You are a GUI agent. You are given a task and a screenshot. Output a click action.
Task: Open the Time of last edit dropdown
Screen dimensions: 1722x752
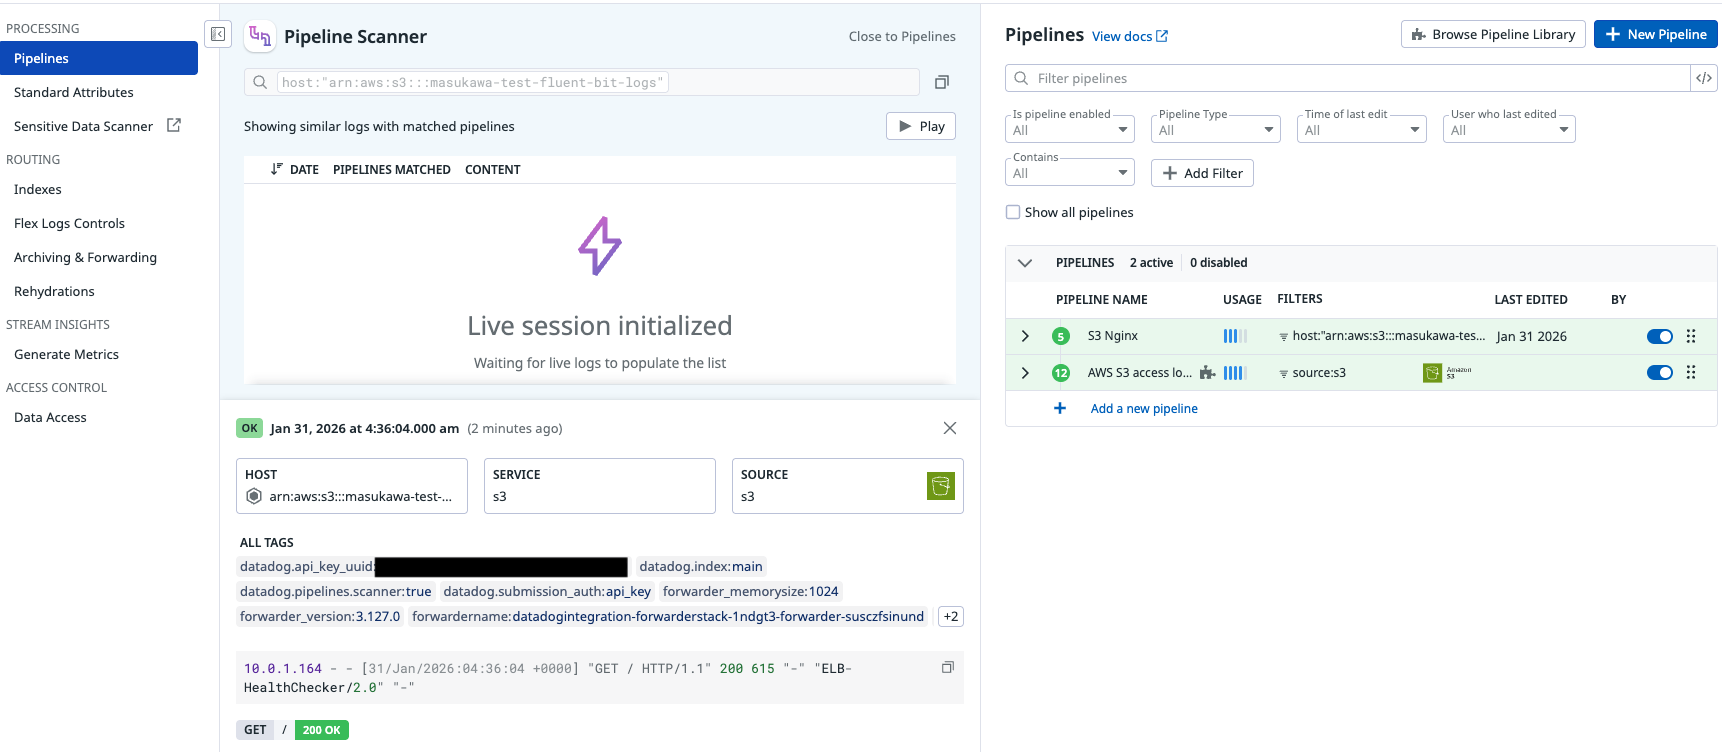pos(1361,130)
